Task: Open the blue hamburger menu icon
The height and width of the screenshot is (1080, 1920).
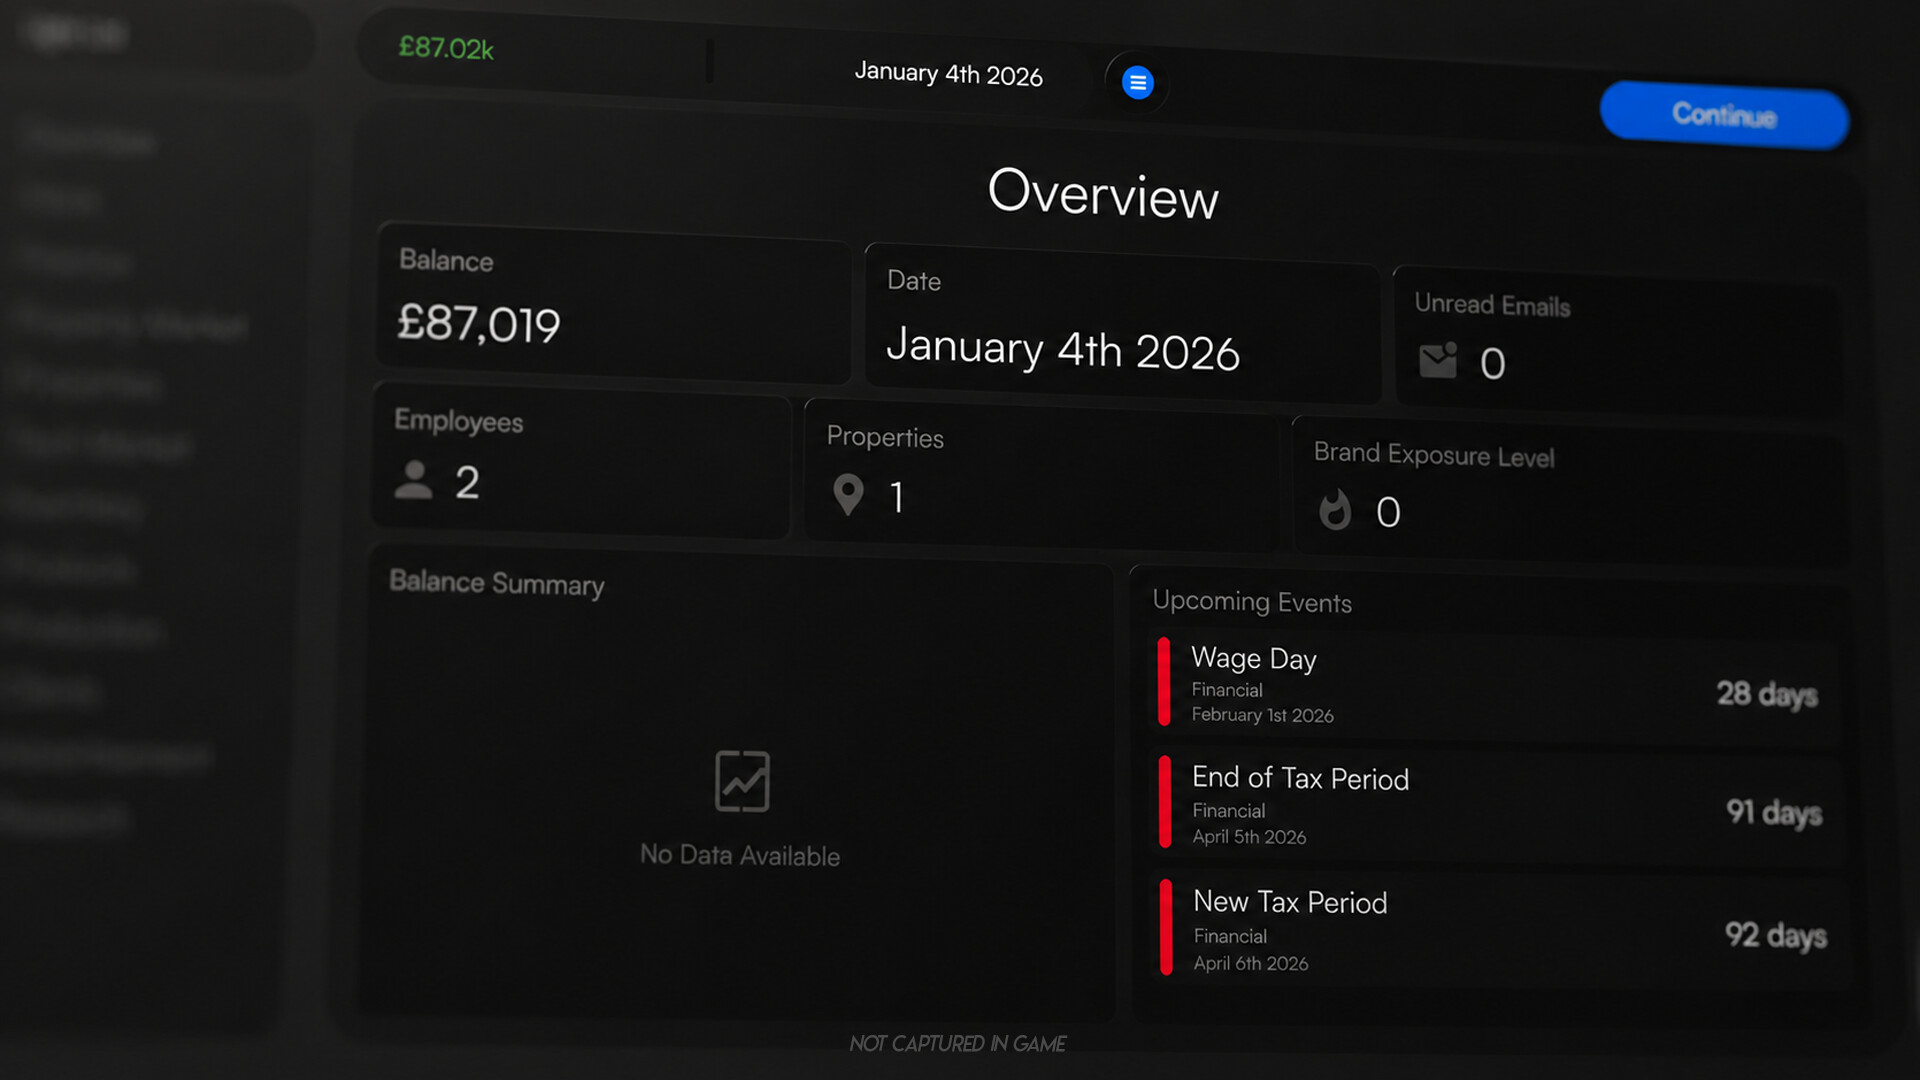Action: pyautogui.click(x=1137, y=82)
